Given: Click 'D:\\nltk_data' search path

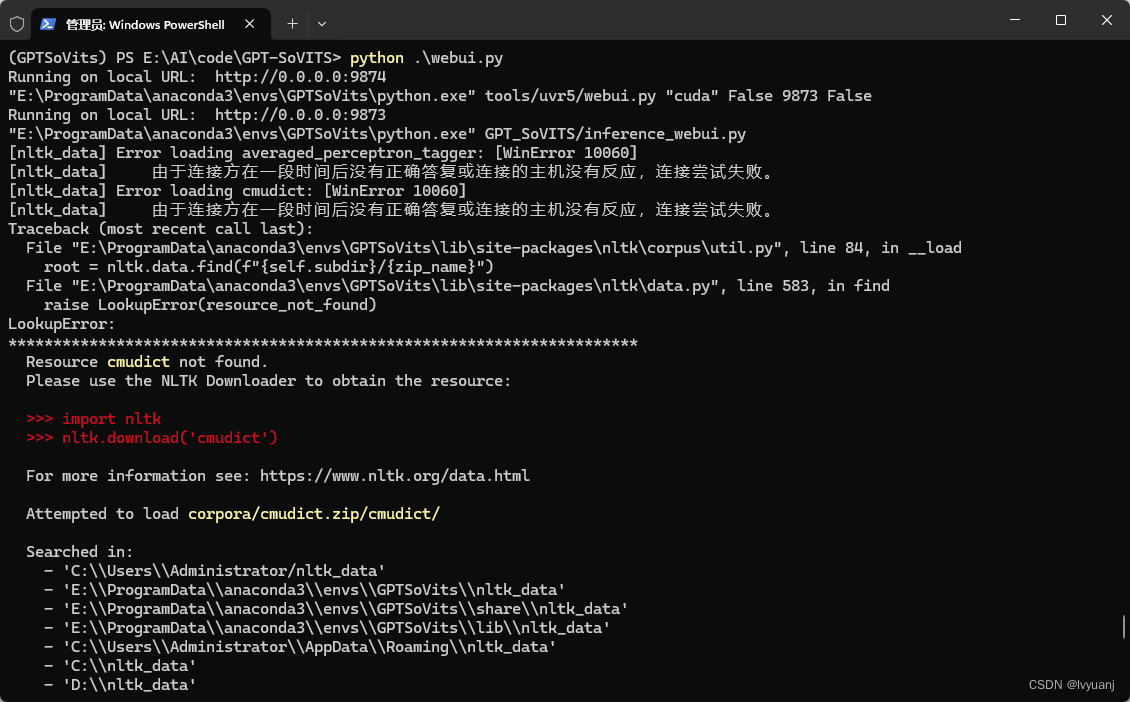Looking at the screenshot, I should click(129, 685).
